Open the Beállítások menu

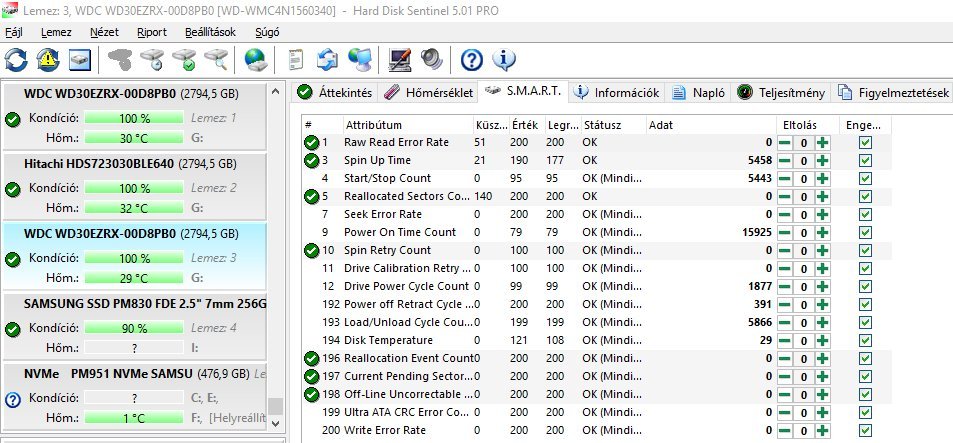pyautogui.click(x=210, y=32)
